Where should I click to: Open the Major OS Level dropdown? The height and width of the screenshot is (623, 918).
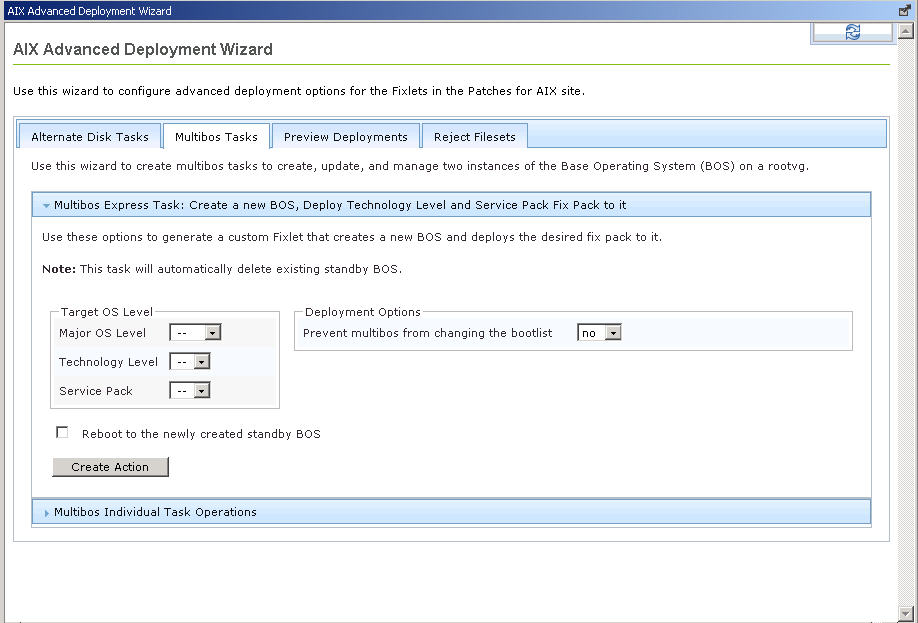pos(195,333)
